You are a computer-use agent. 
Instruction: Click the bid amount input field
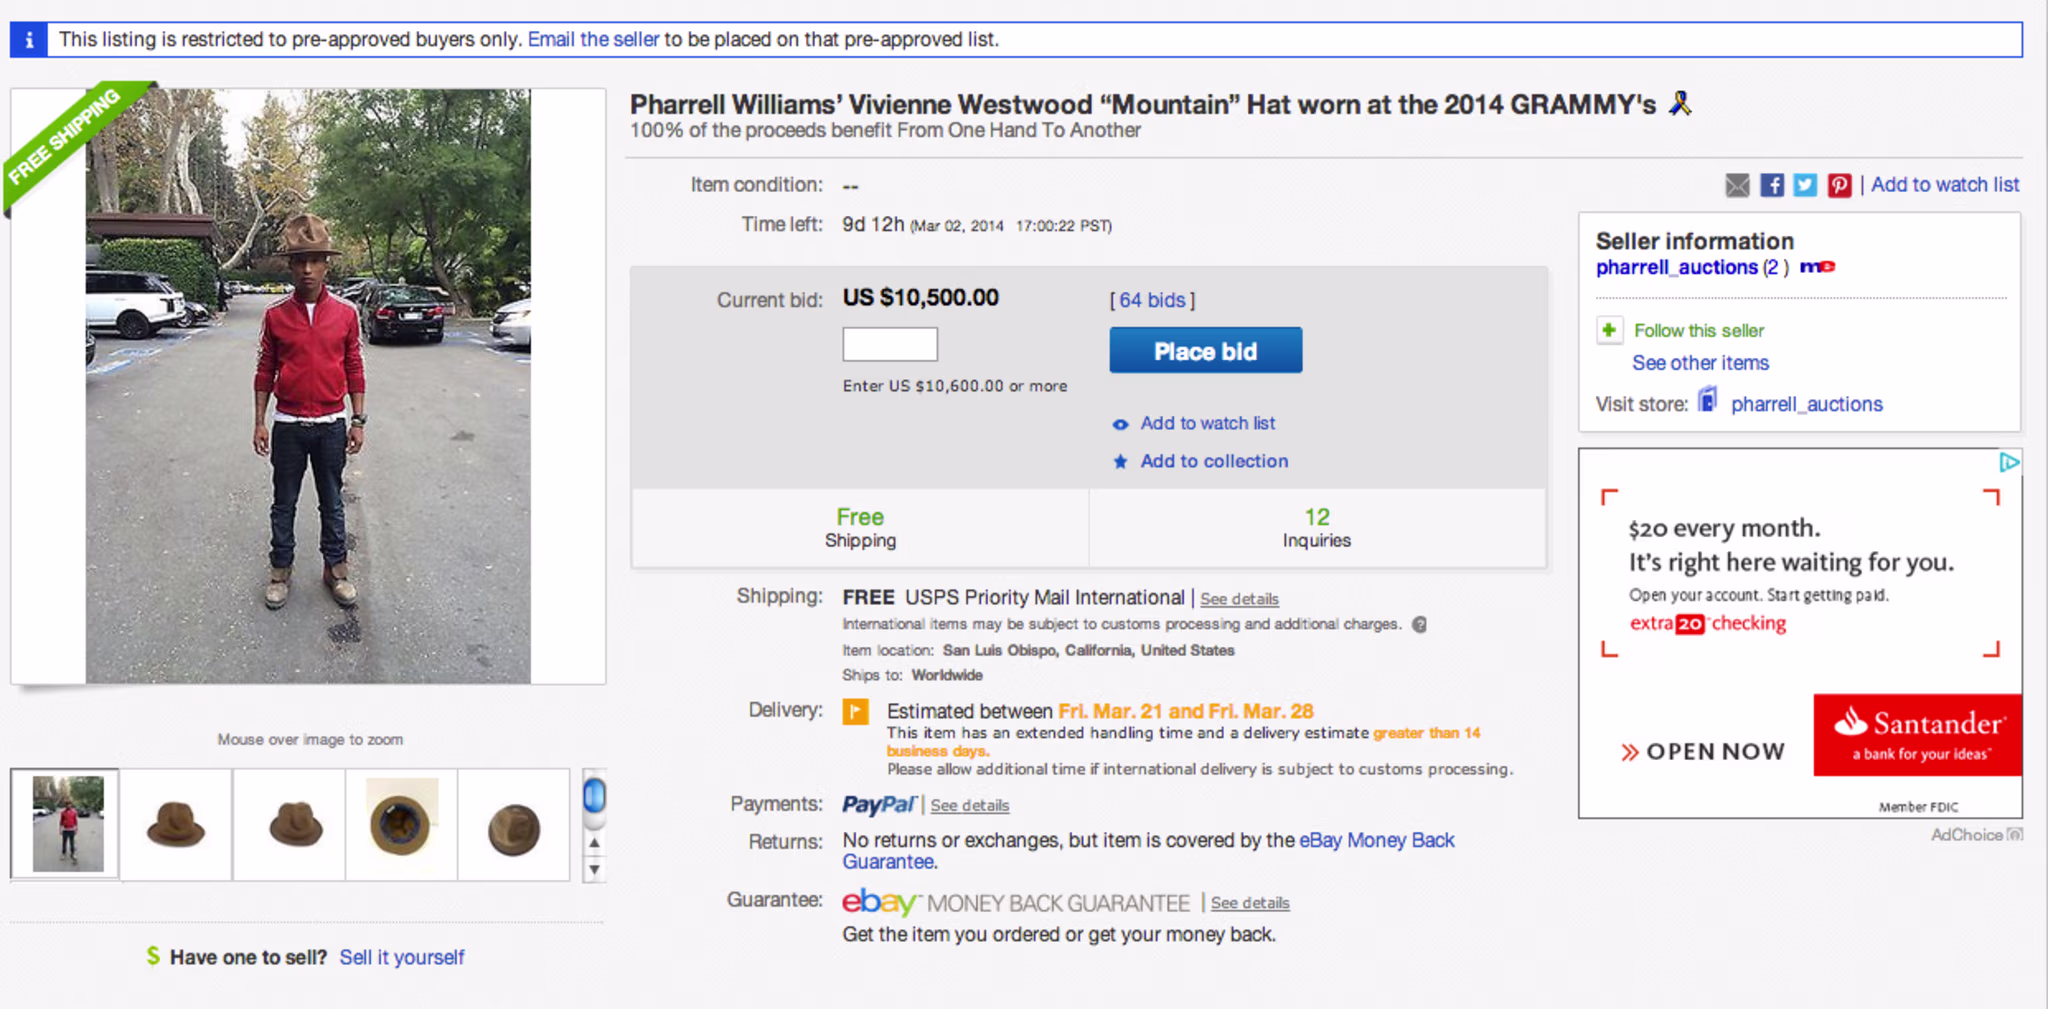(890, 344)
